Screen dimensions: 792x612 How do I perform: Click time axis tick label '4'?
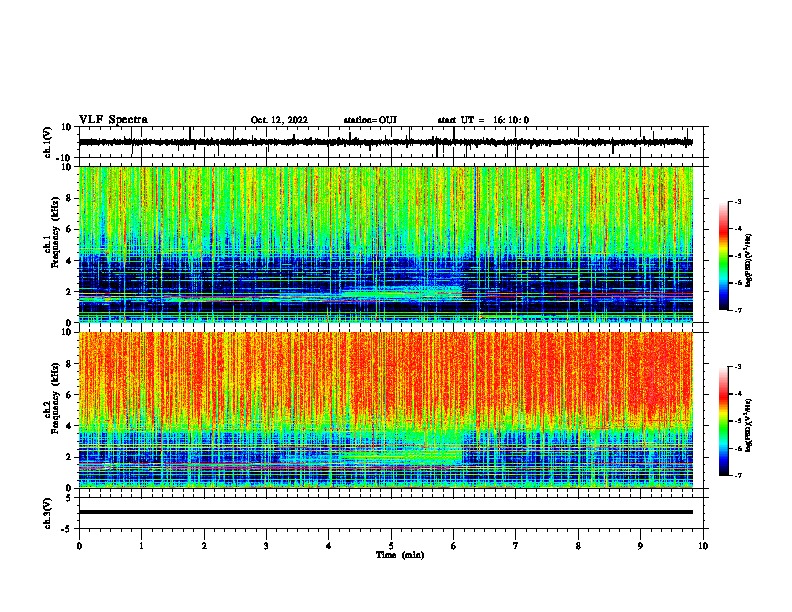(329, 546)
